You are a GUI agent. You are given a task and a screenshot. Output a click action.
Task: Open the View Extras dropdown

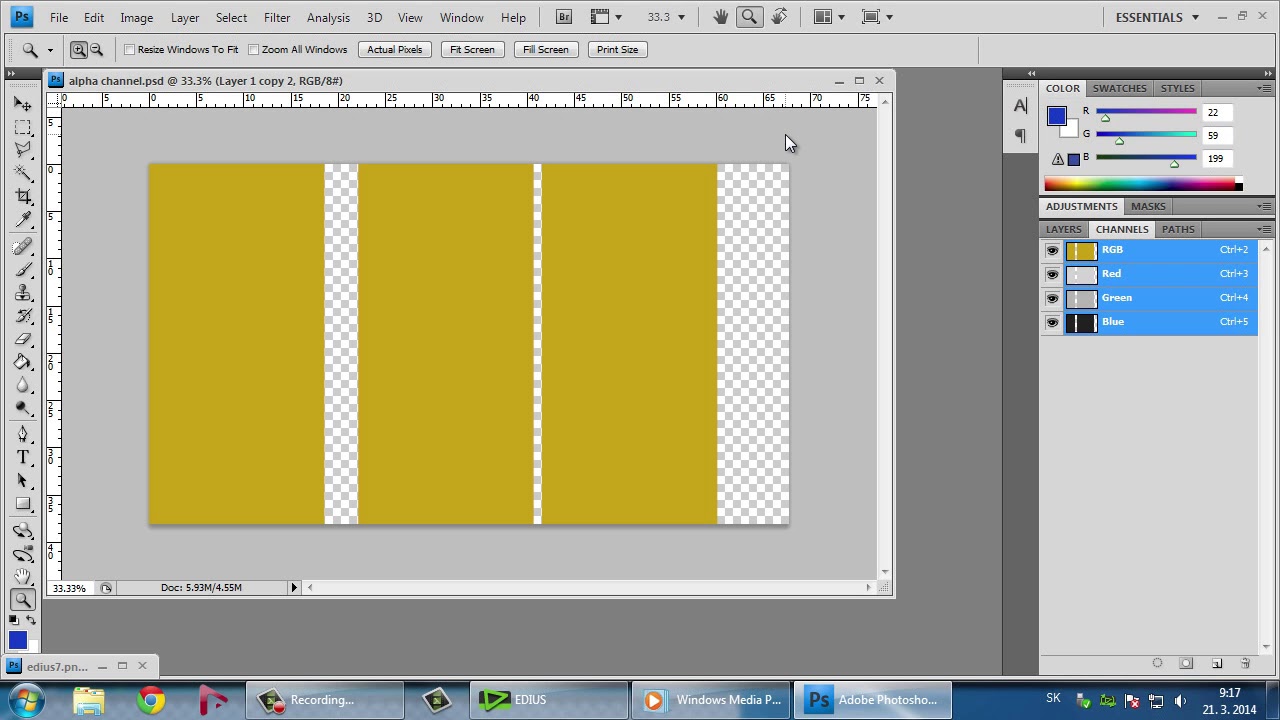[606, 17]
